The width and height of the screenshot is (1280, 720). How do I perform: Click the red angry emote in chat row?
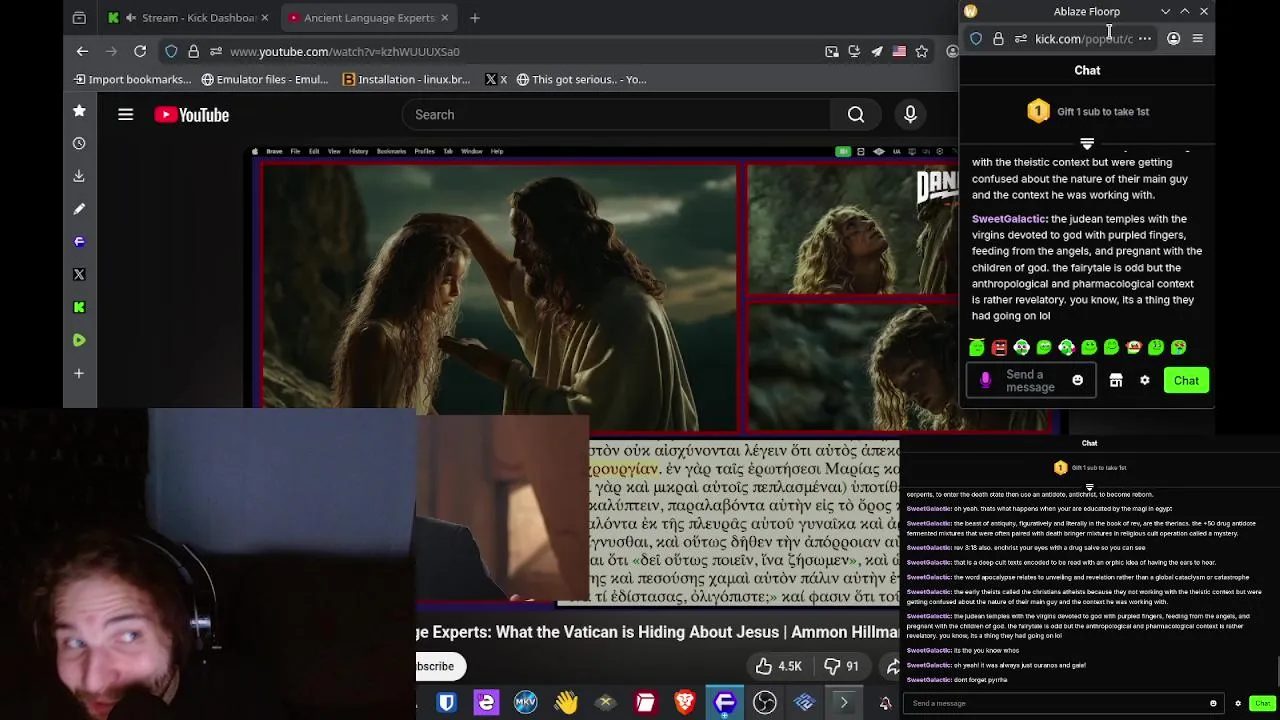999,347
